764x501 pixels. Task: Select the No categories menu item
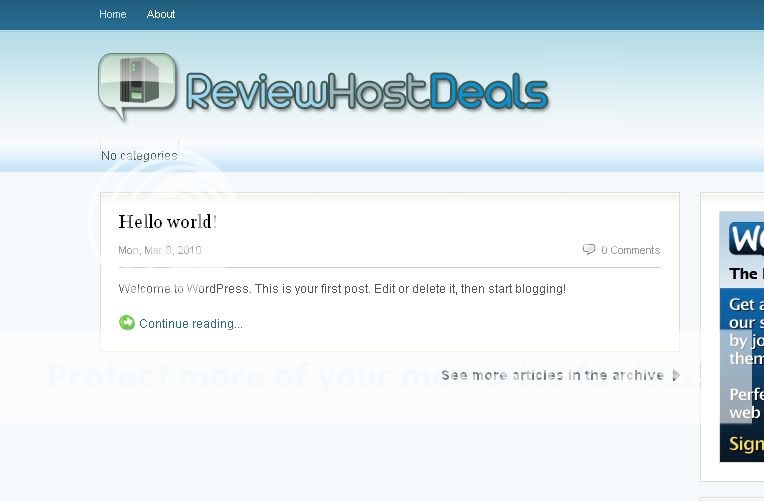tap(139, 155)
